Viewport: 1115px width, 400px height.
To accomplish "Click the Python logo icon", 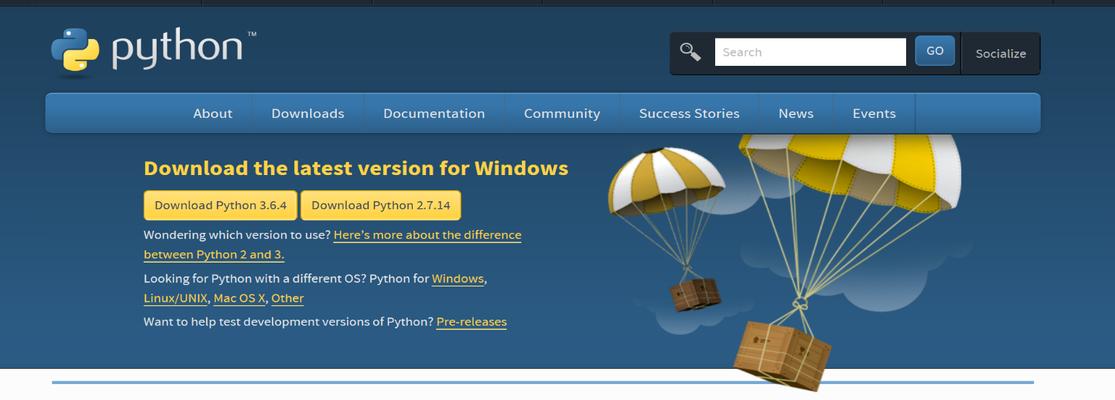I will (x=75, y=49).
